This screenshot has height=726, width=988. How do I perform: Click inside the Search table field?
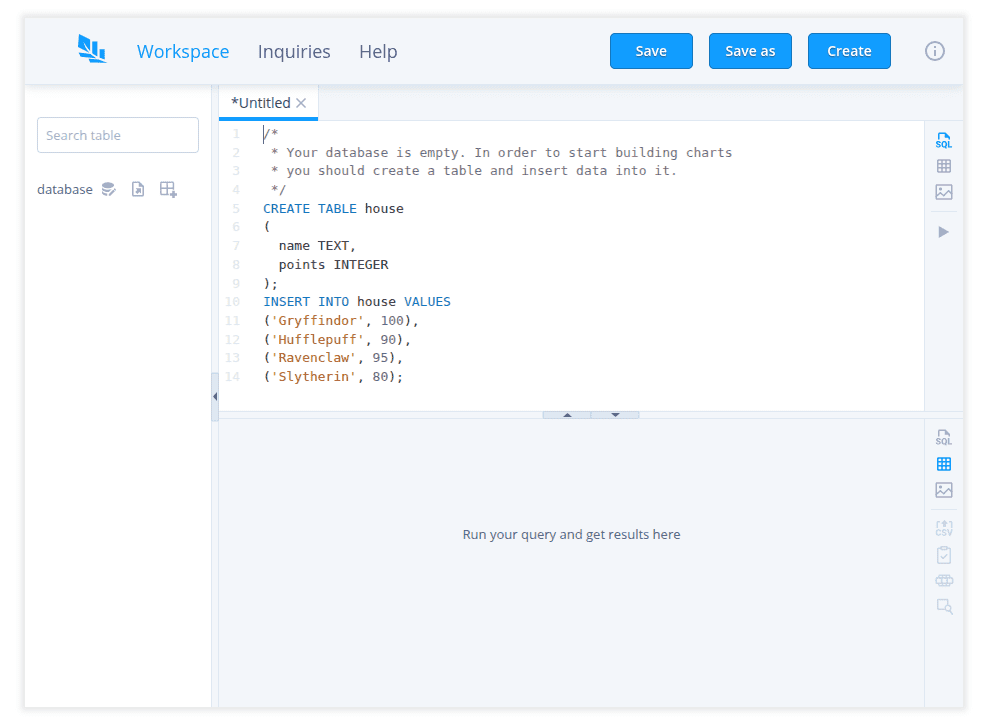tap(117, 134)
